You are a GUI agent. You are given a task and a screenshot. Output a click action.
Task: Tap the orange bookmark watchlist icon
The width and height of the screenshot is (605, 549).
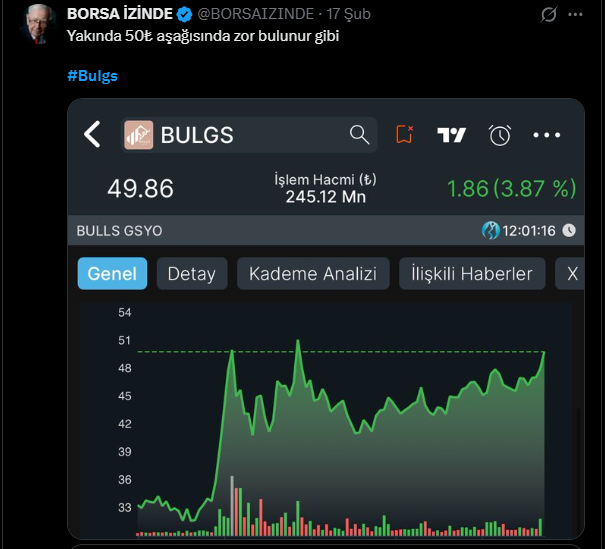pos(404,134)
